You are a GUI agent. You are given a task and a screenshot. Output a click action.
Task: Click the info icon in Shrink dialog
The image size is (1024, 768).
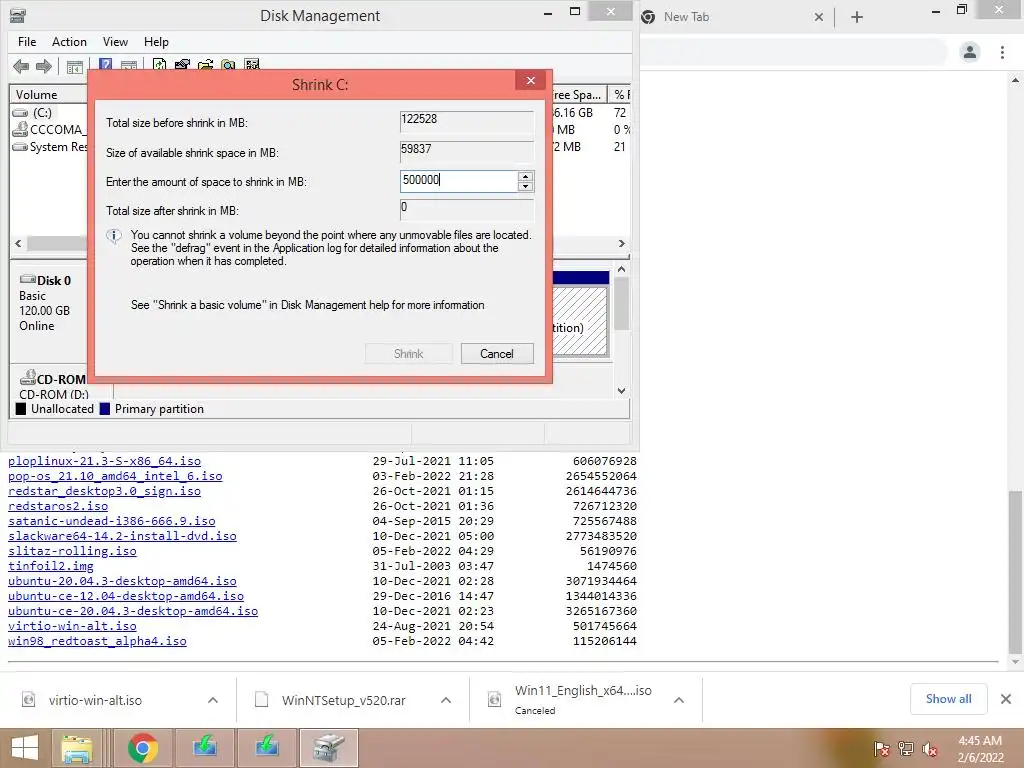point(114,236)
